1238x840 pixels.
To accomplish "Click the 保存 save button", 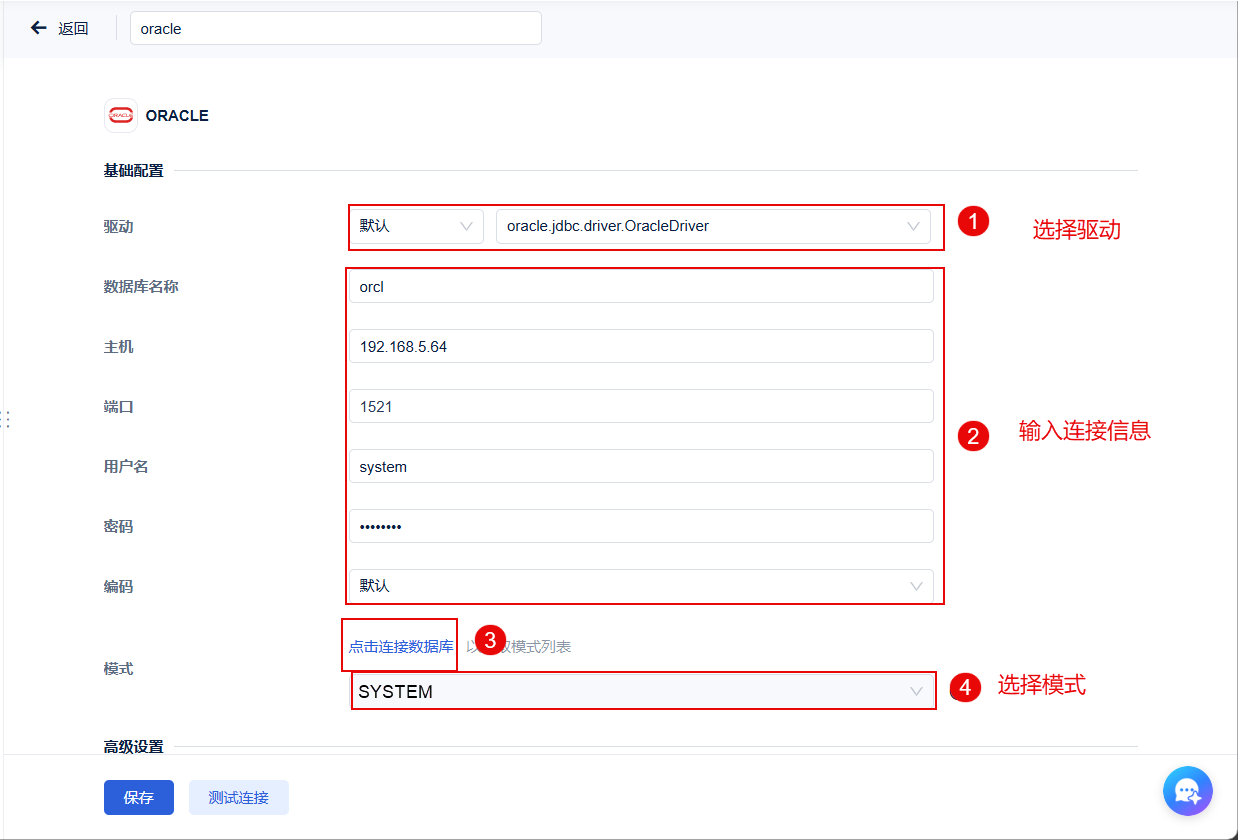I will point(139,797).
